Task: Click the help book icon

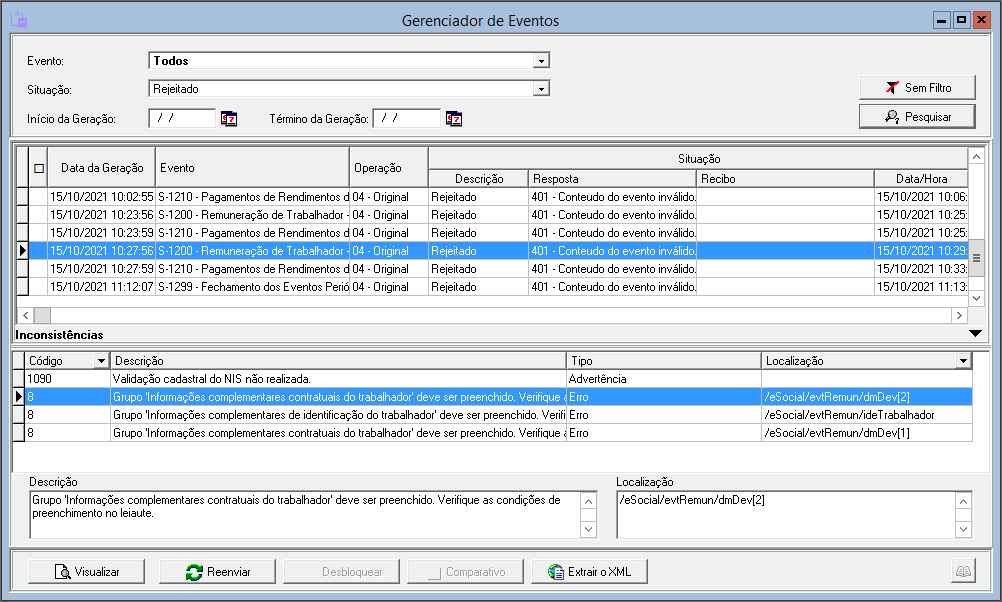Action: click(x=963, y=572)
